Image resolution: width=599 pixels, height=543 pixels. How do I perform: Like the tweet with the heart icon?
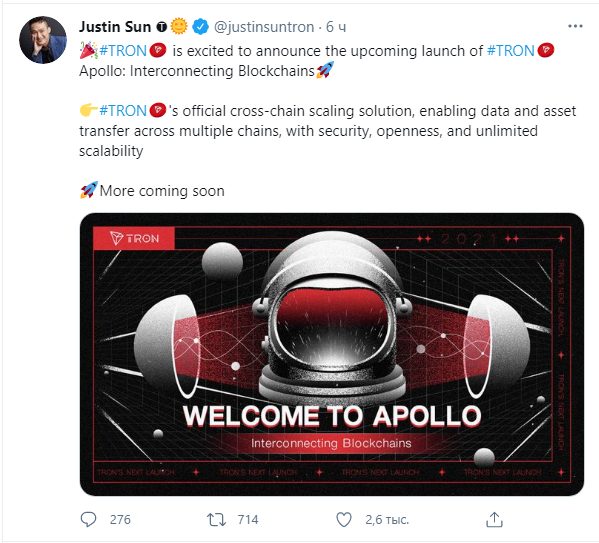344,520
